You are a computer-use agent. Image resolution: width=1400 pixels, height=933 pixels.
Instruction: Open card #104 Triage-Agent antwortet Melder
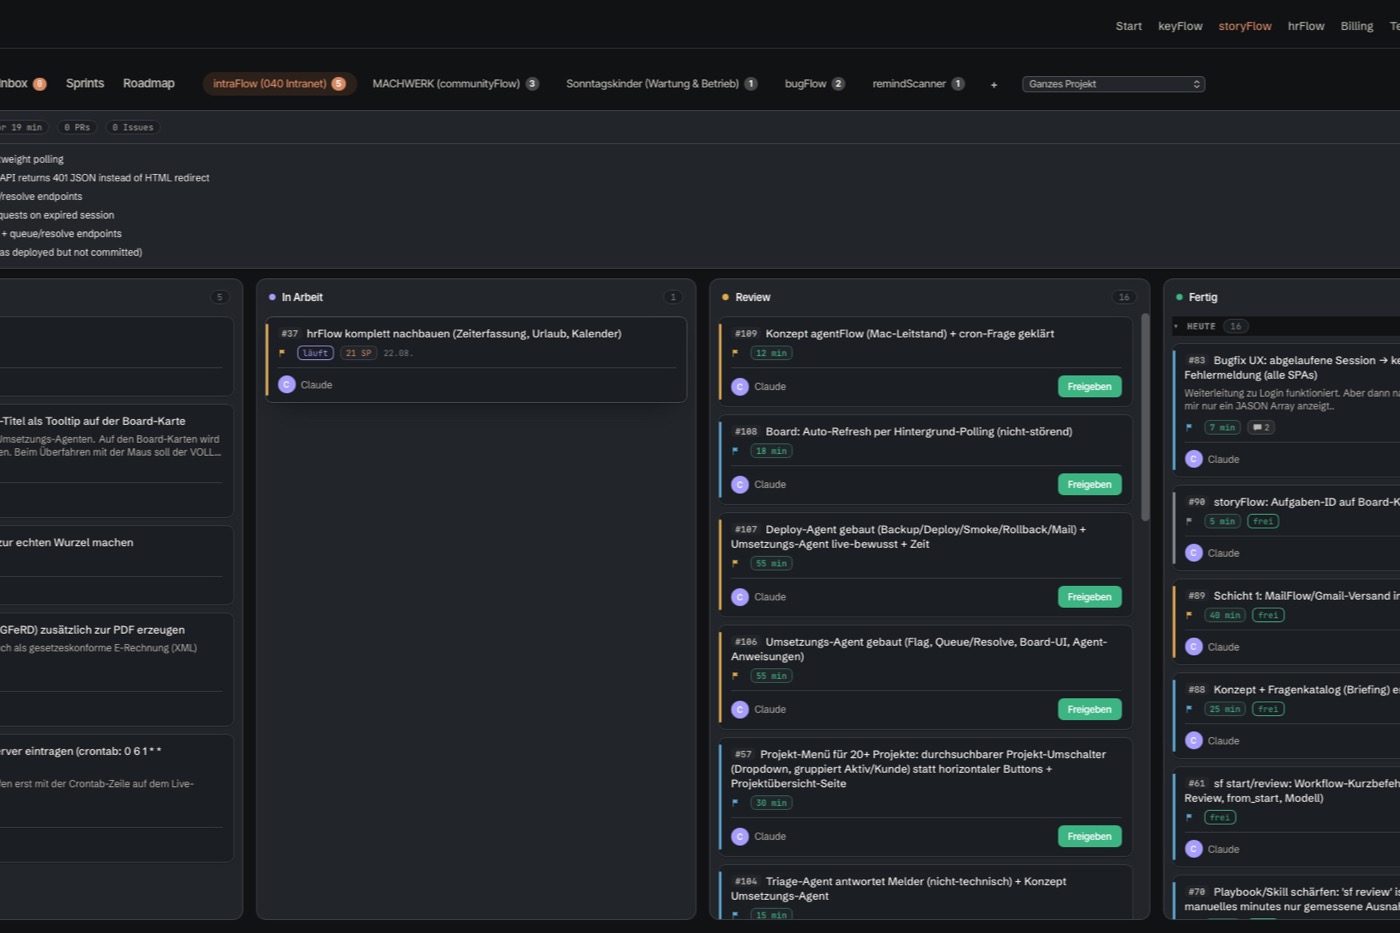pyautogui.click(x=926, y=893)
